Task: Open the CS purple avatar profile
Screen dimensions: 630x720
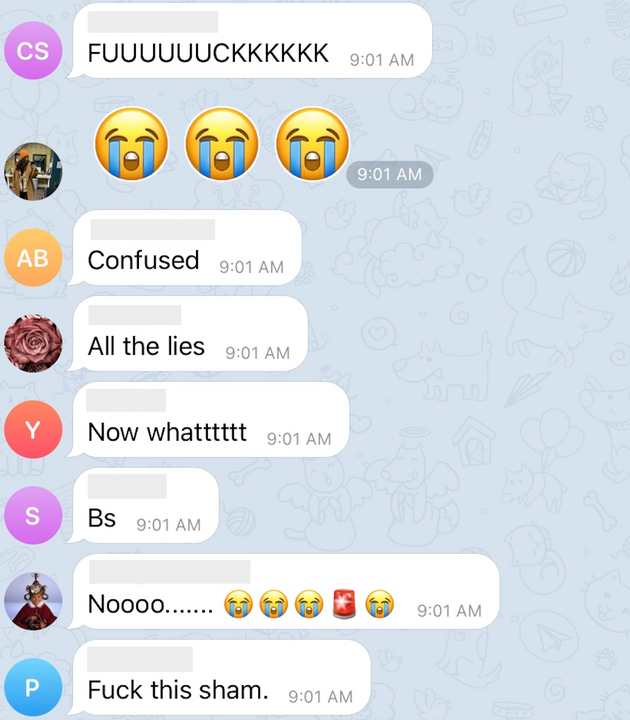Action: pos(33,51)
